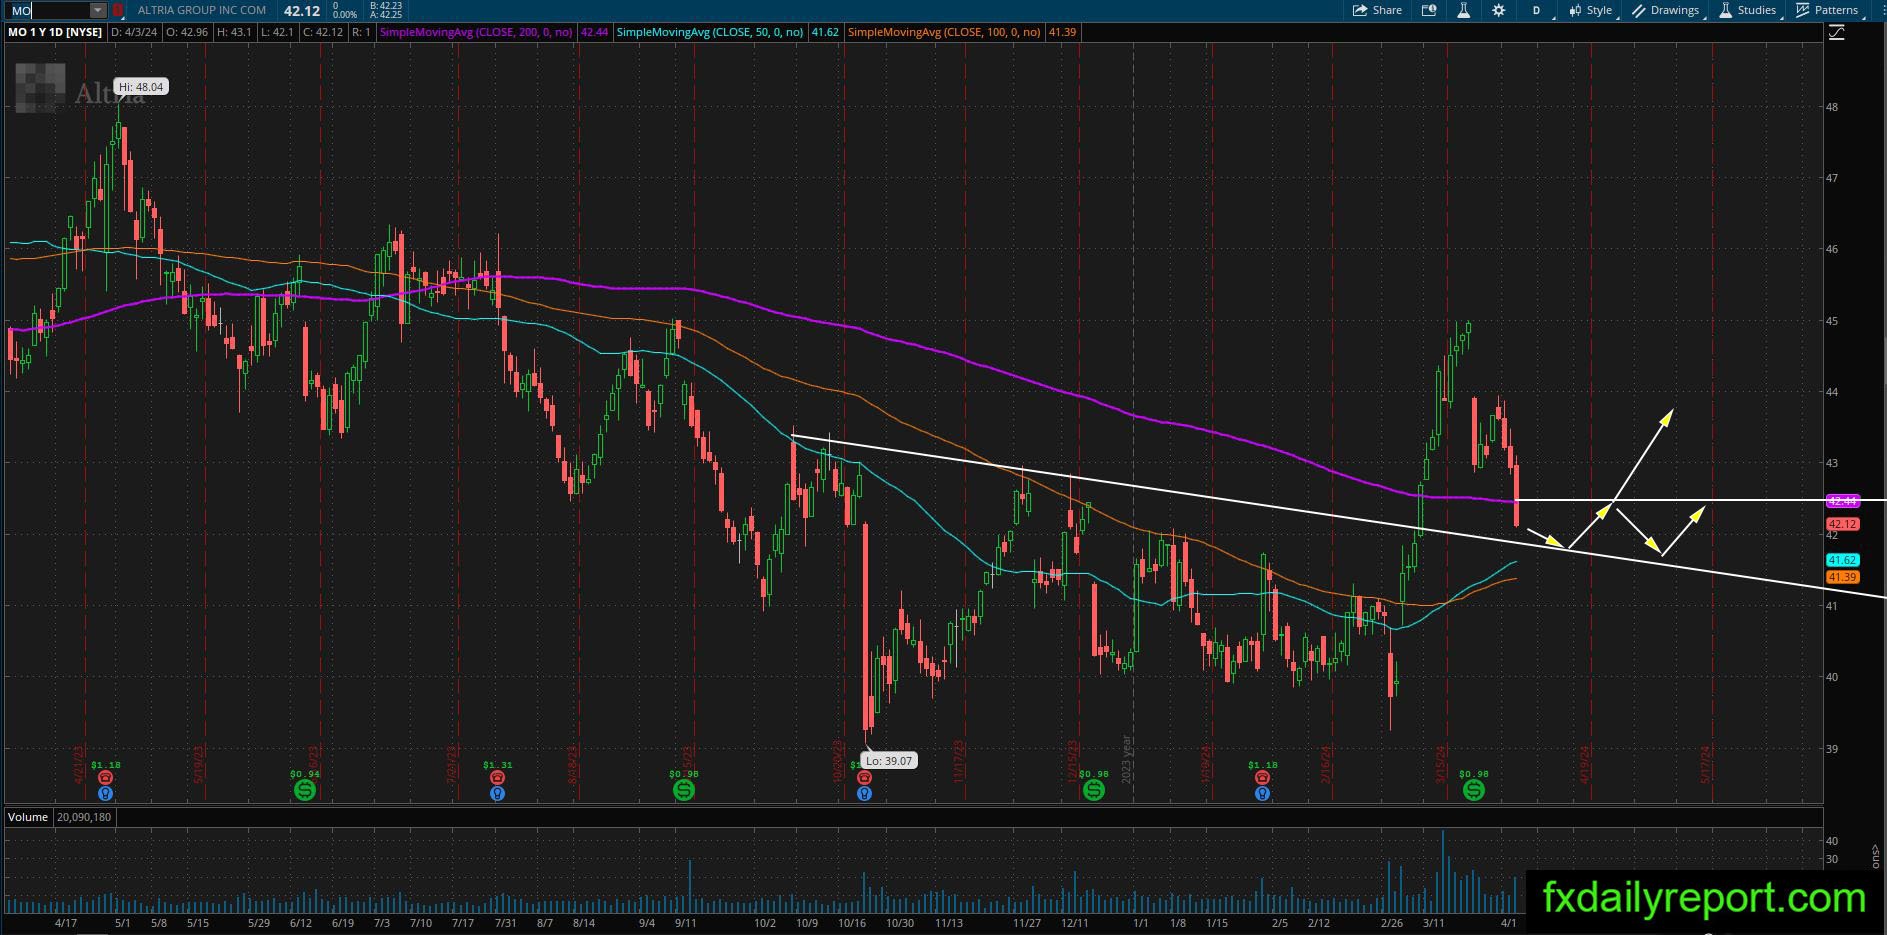Open the Drawings menu
Image resolution: width=1887 pixels, height=935 pixels.
pyautogui.click(x=1666, y=10)
